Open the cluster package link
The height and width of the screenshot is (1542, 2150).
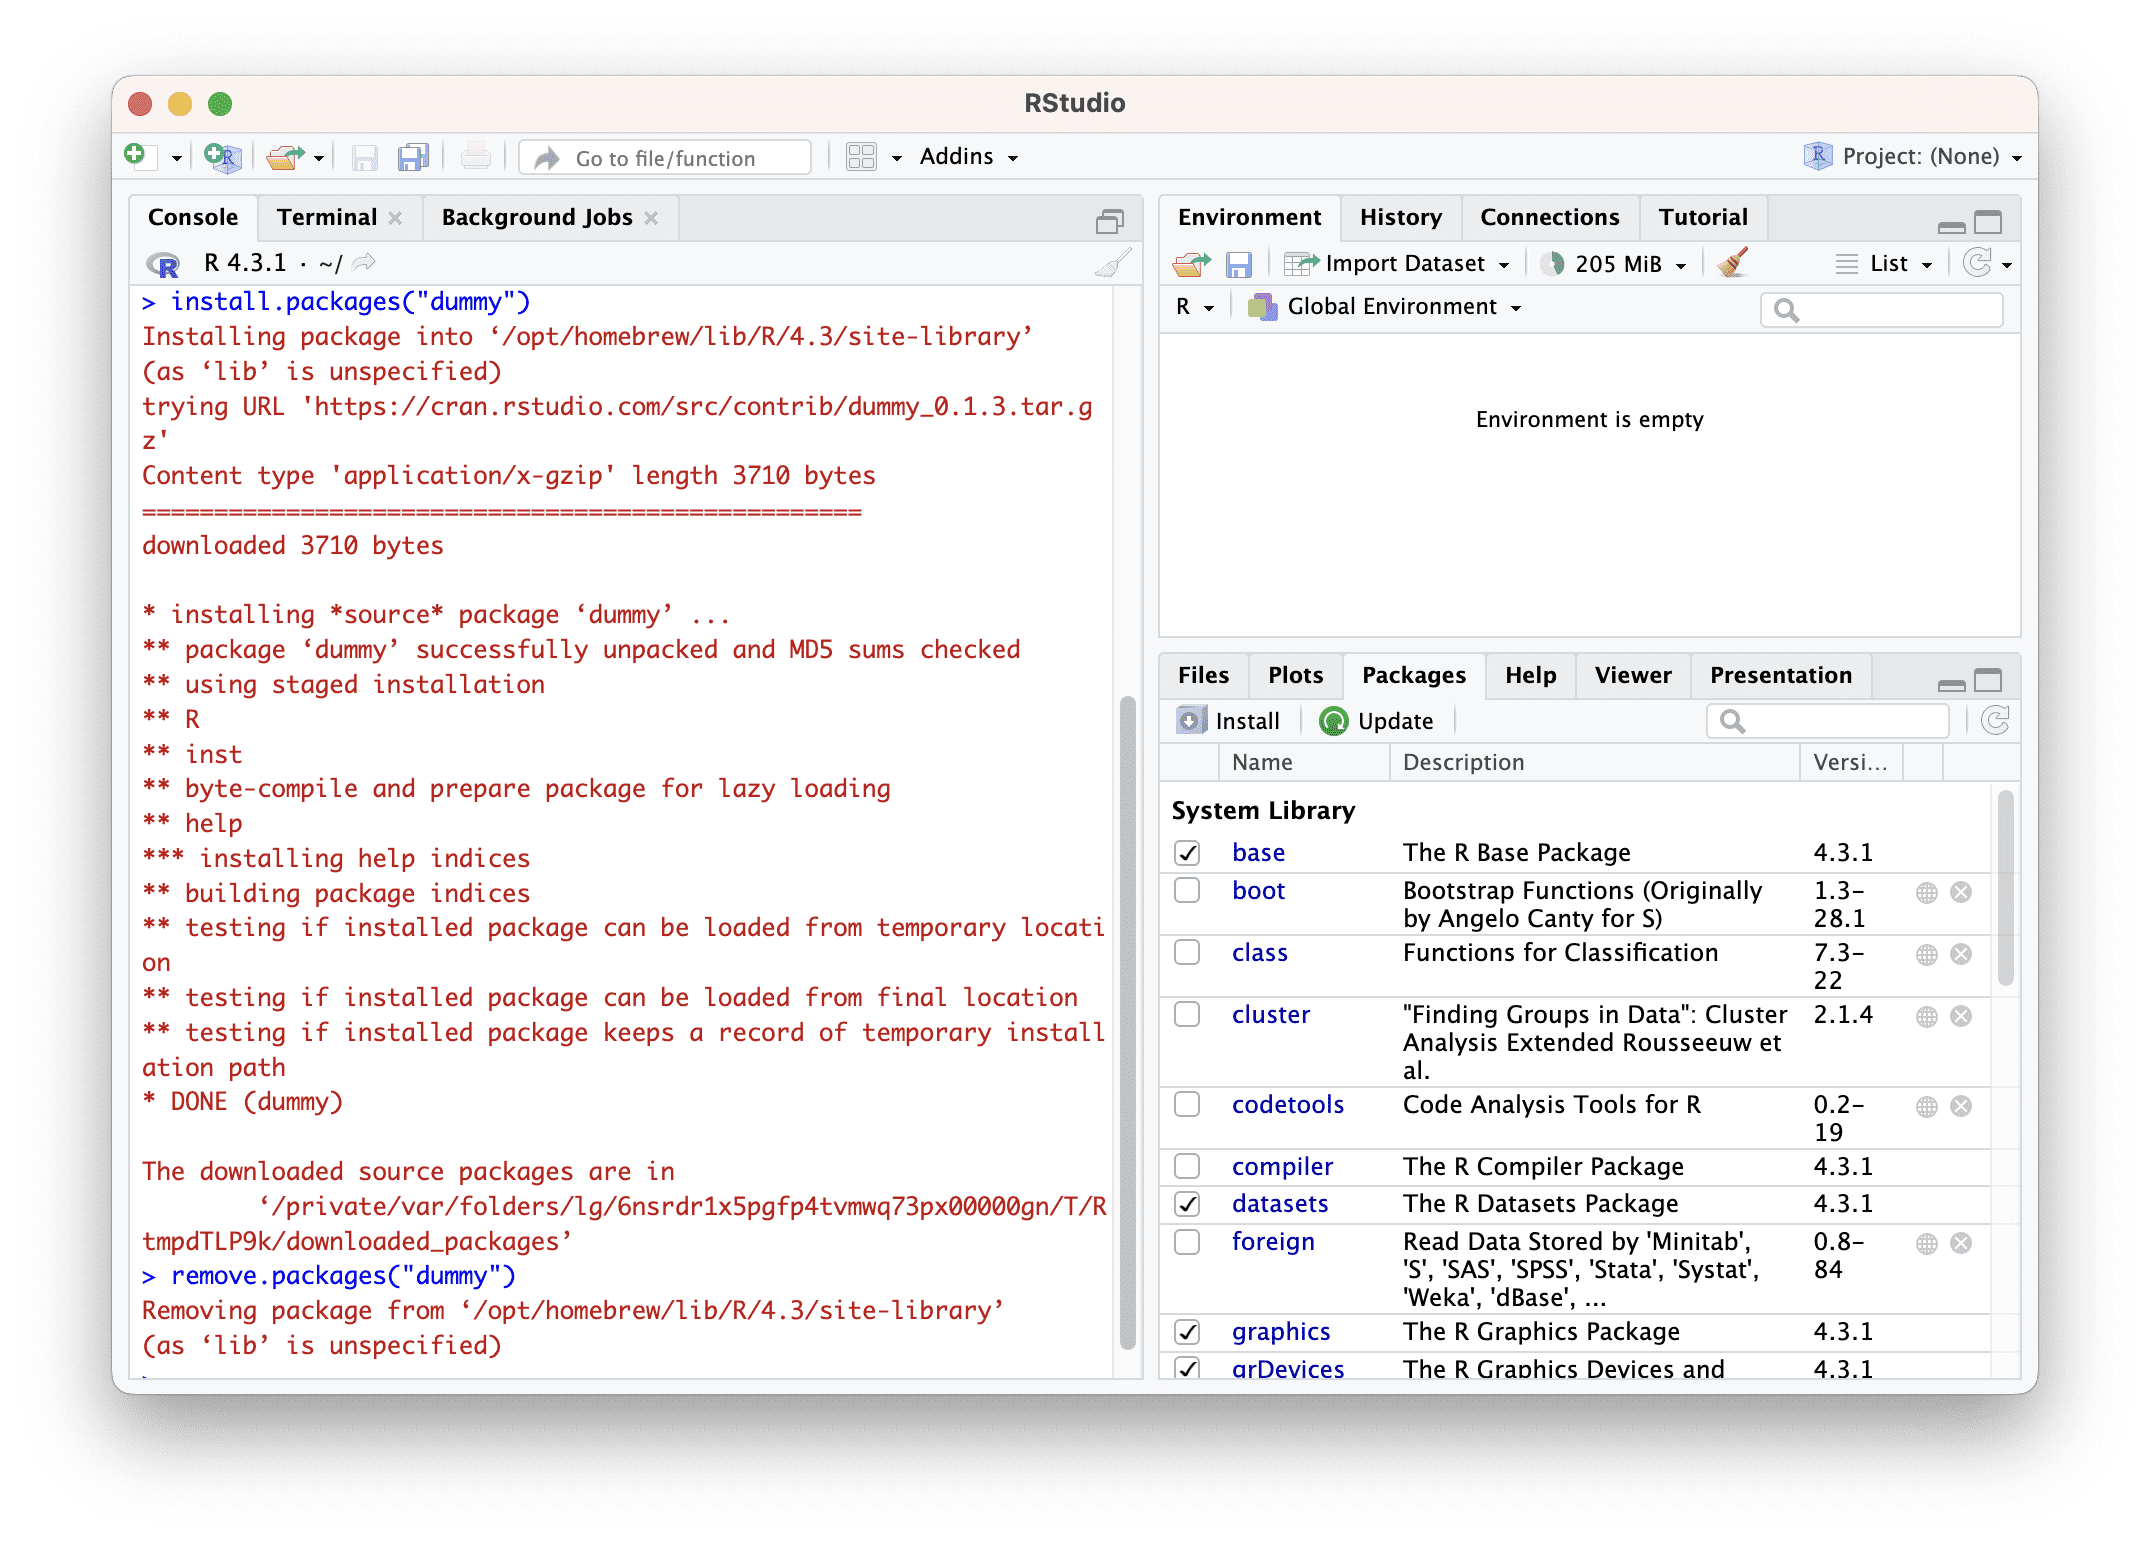coord(1271,1014)
